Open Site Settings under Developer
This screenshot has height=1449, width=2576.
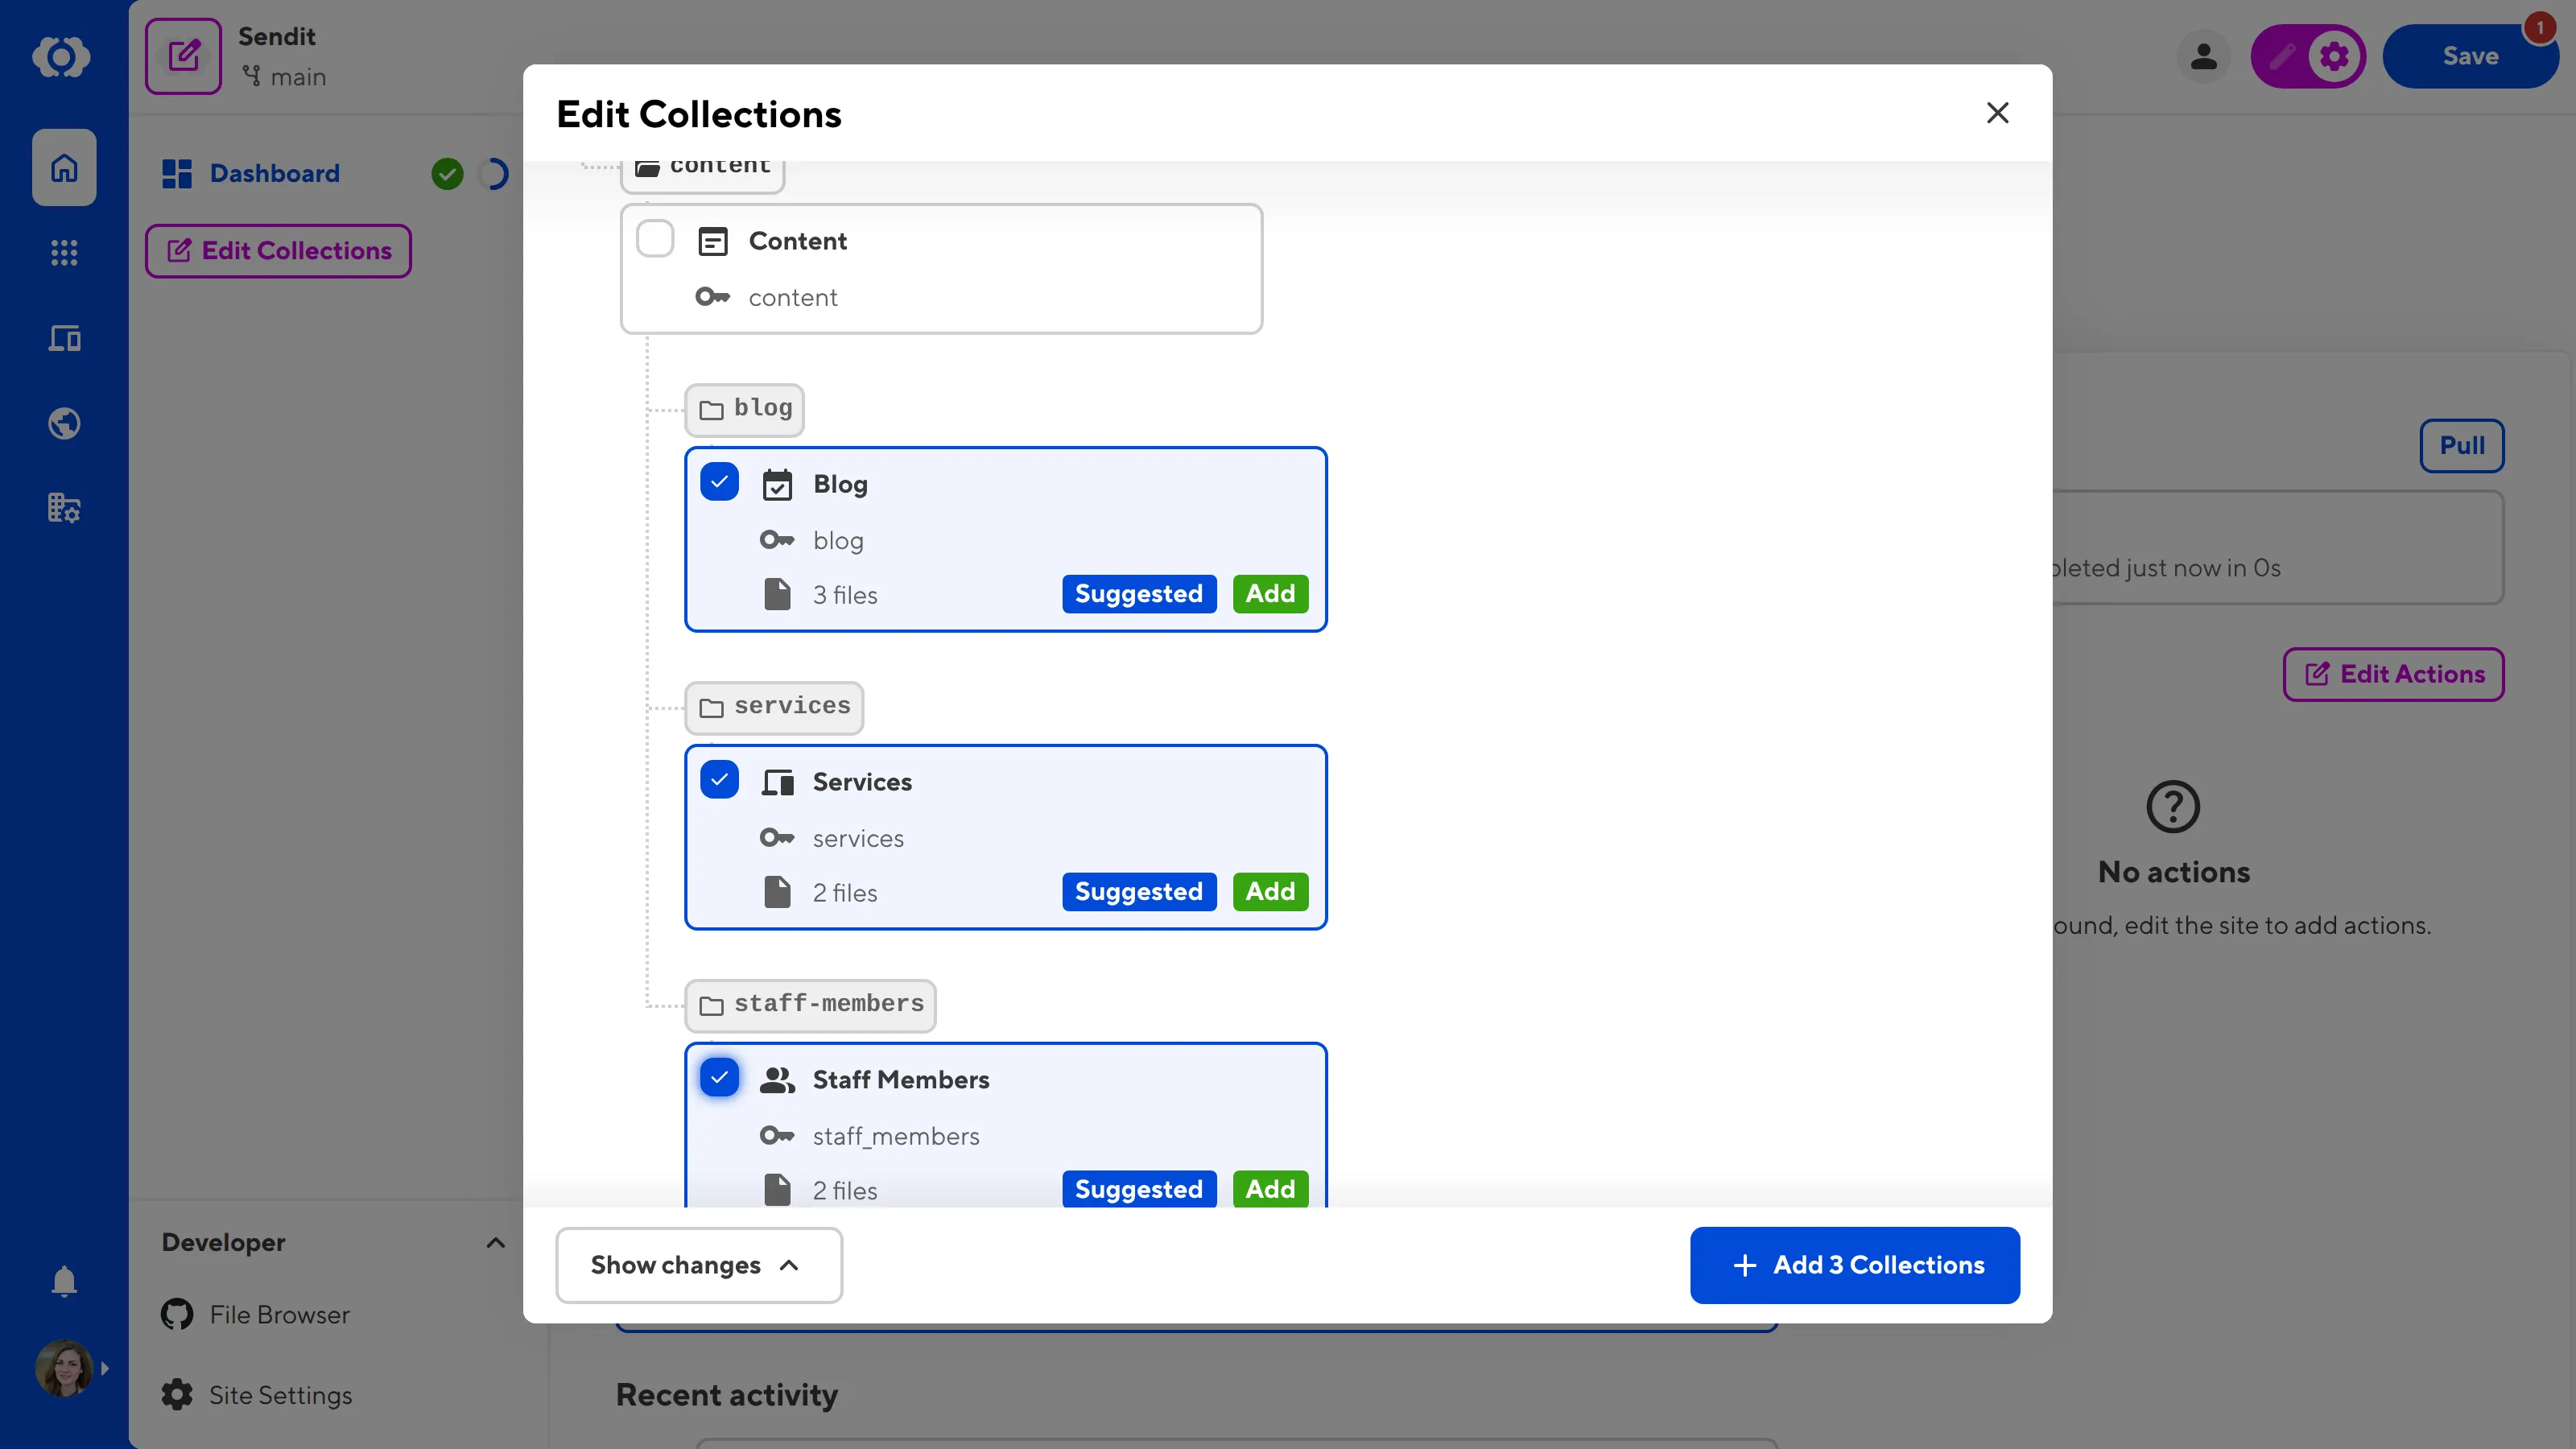coord(280,1394)
